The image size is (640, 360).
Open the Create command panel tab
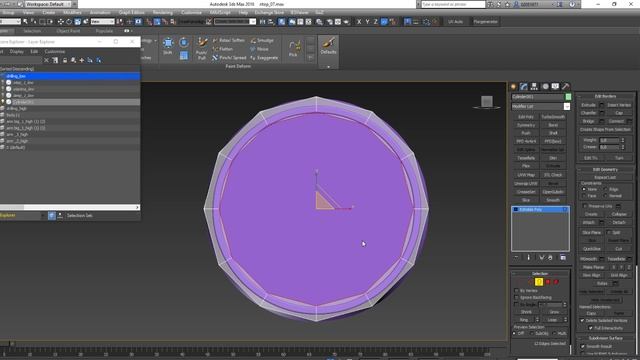513,87
